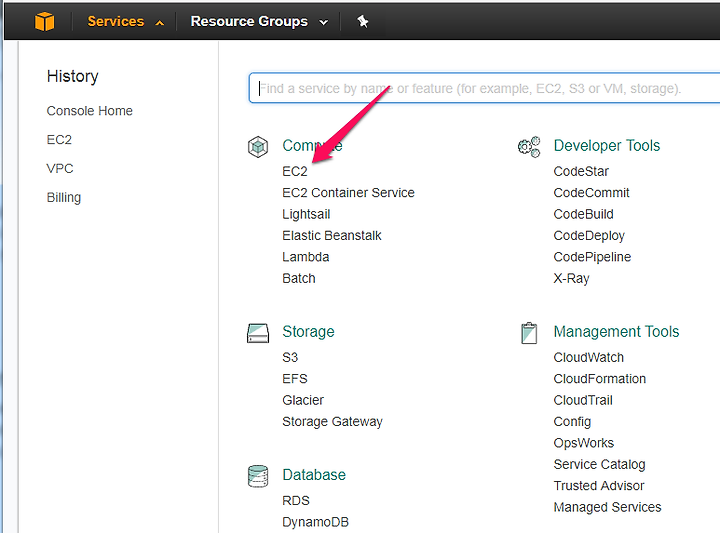Open EC2 Container Service

coord(349,193)
